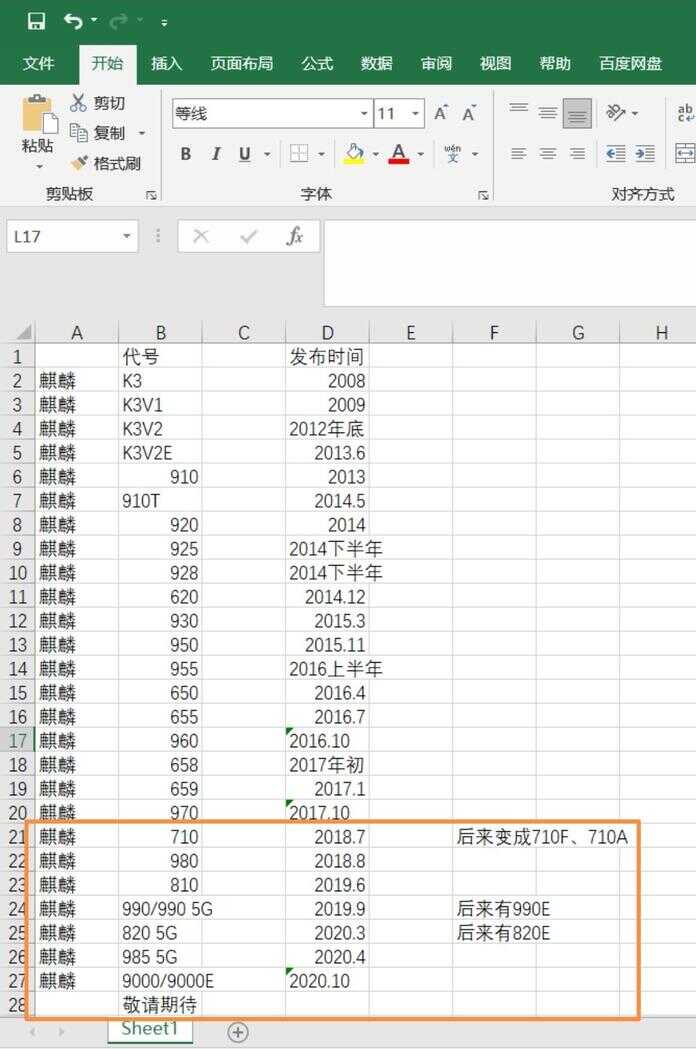This screenshot has width=696, height=1049.
Task: Click the merge and center icon
Action: click(x=685, y=153)
